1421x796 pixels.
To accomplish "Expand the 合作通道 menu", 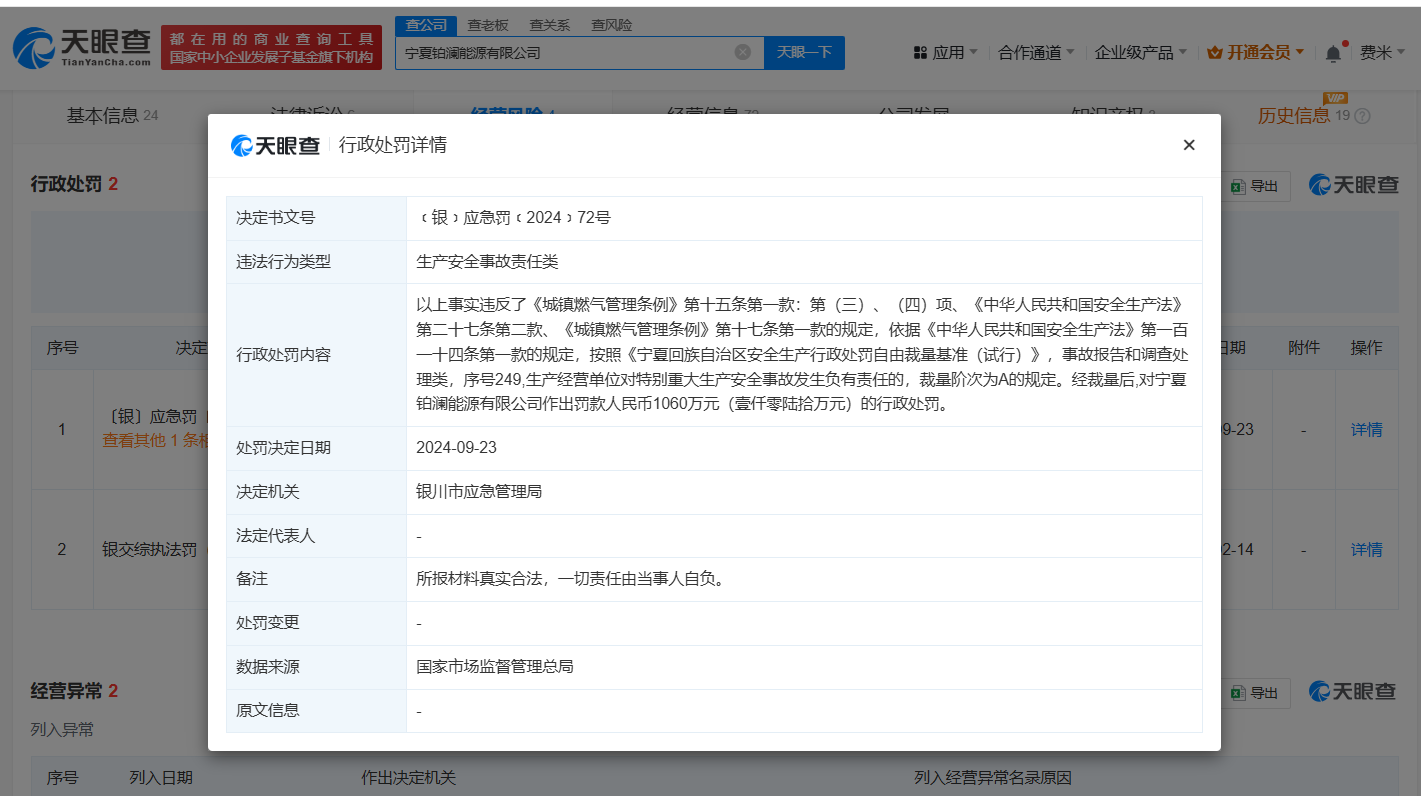I will [1036, 52].
